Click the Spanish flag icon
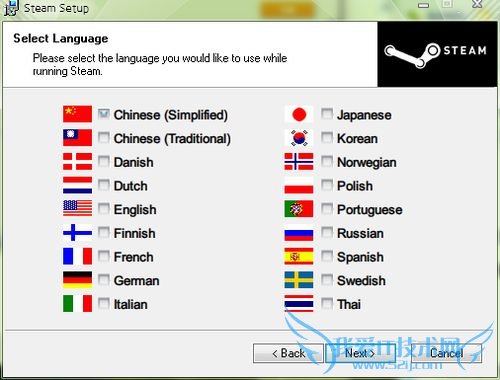The image size is (500, 380). tap(299, 256)
